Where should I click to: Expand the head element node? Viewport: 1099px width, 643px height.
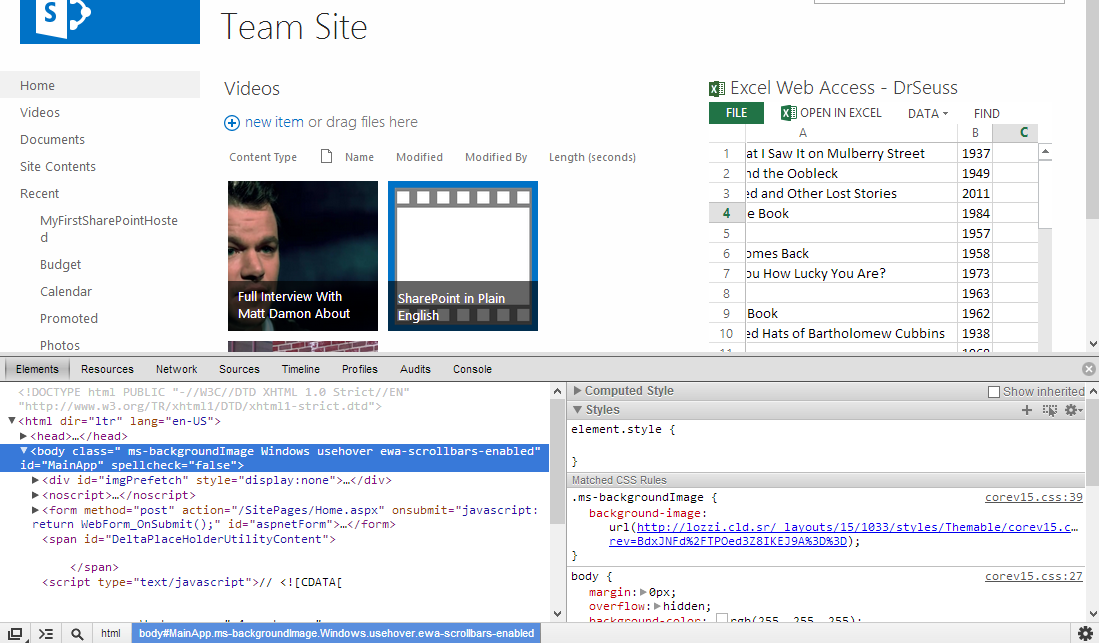[x=24, y=436]
